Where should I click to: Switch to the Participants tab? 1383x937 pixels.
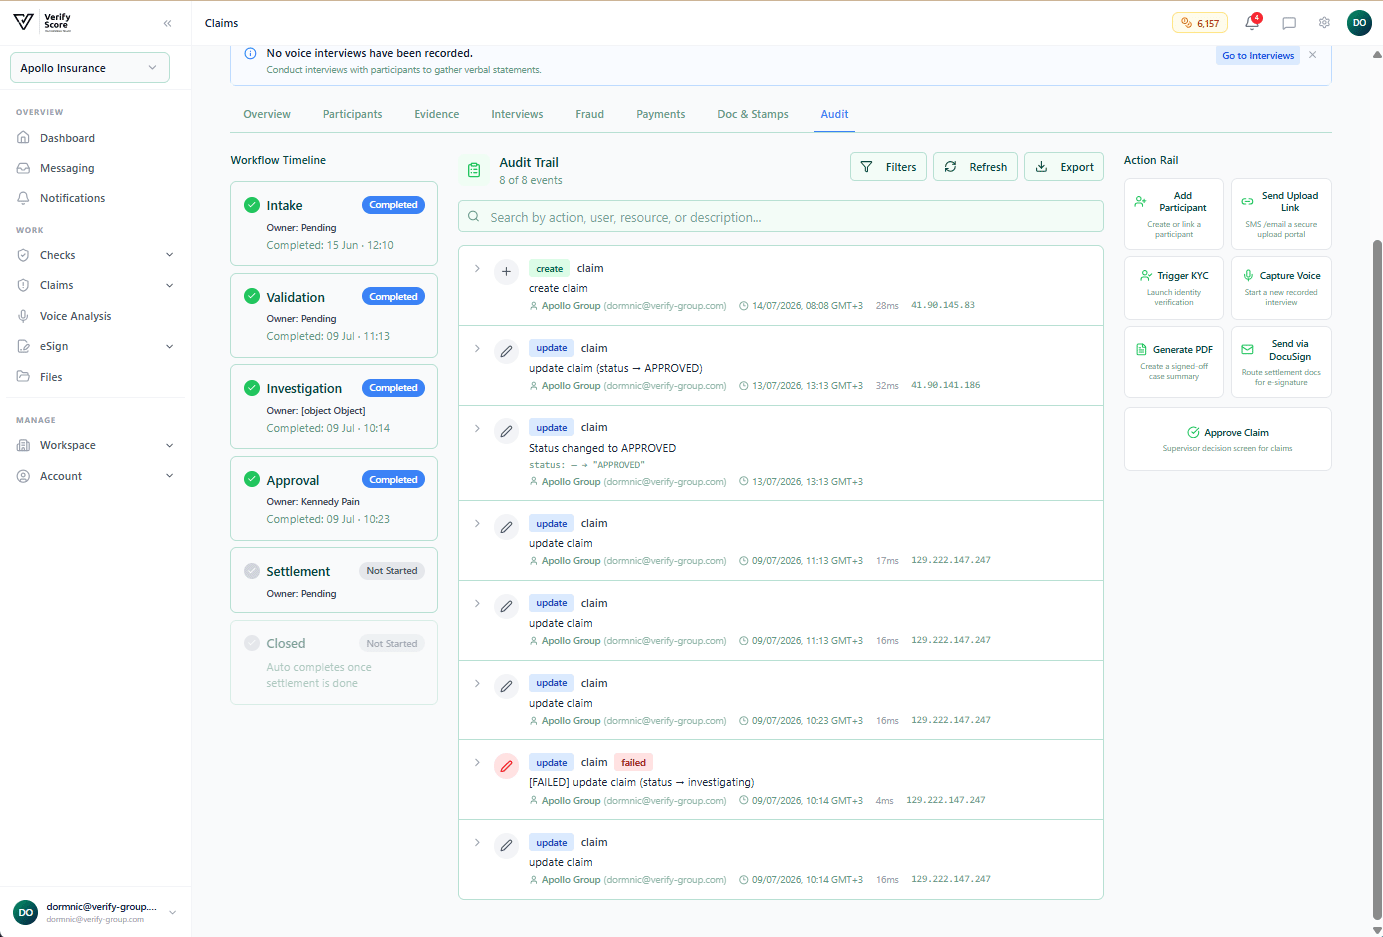(352, 114)
